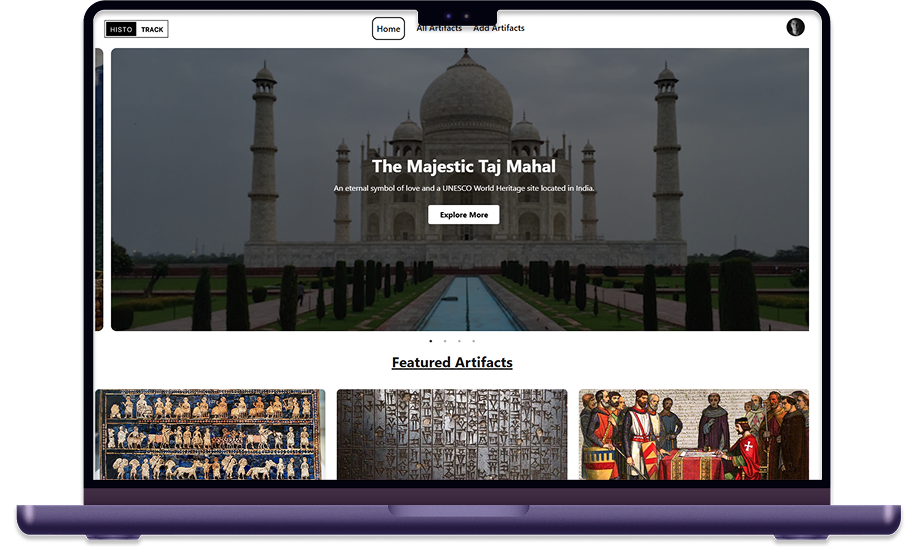
Task: Go to Add Artifacts page
Action: point(499,28)
